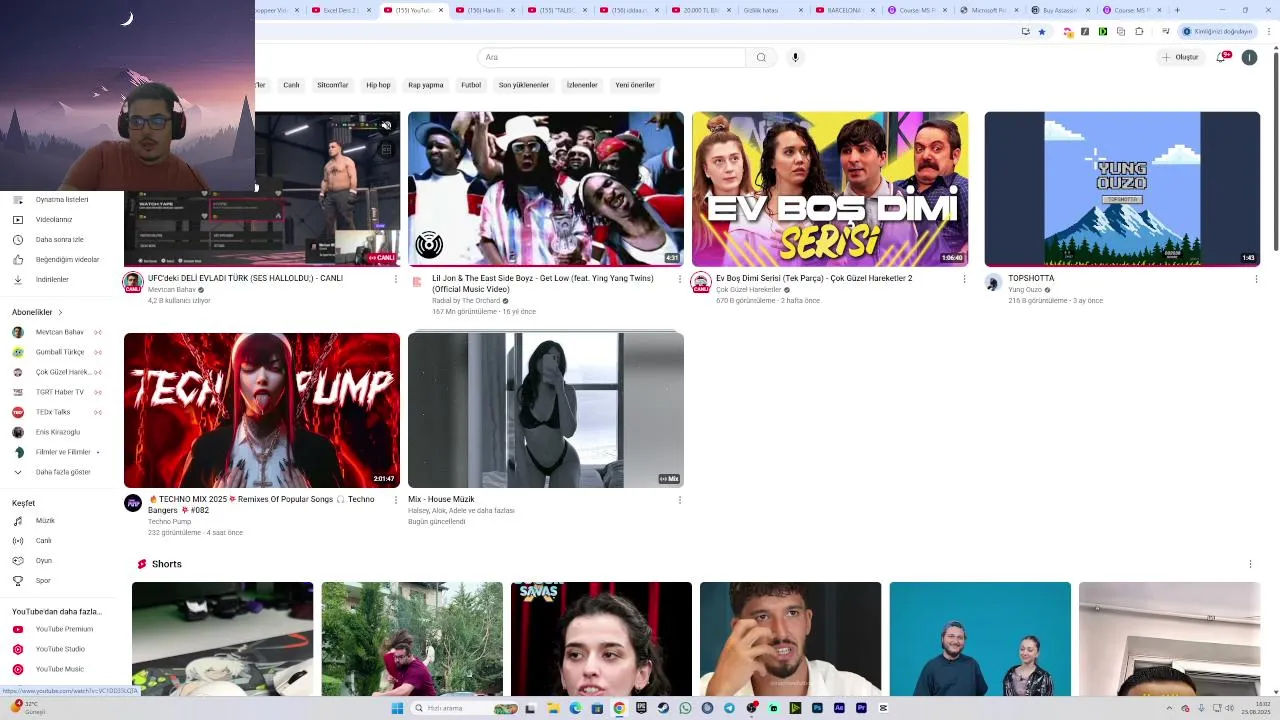Viewport: 1280px width, 720px height.
Task: Open more options for Lil Jon video
Action: [x=680, y=279]
